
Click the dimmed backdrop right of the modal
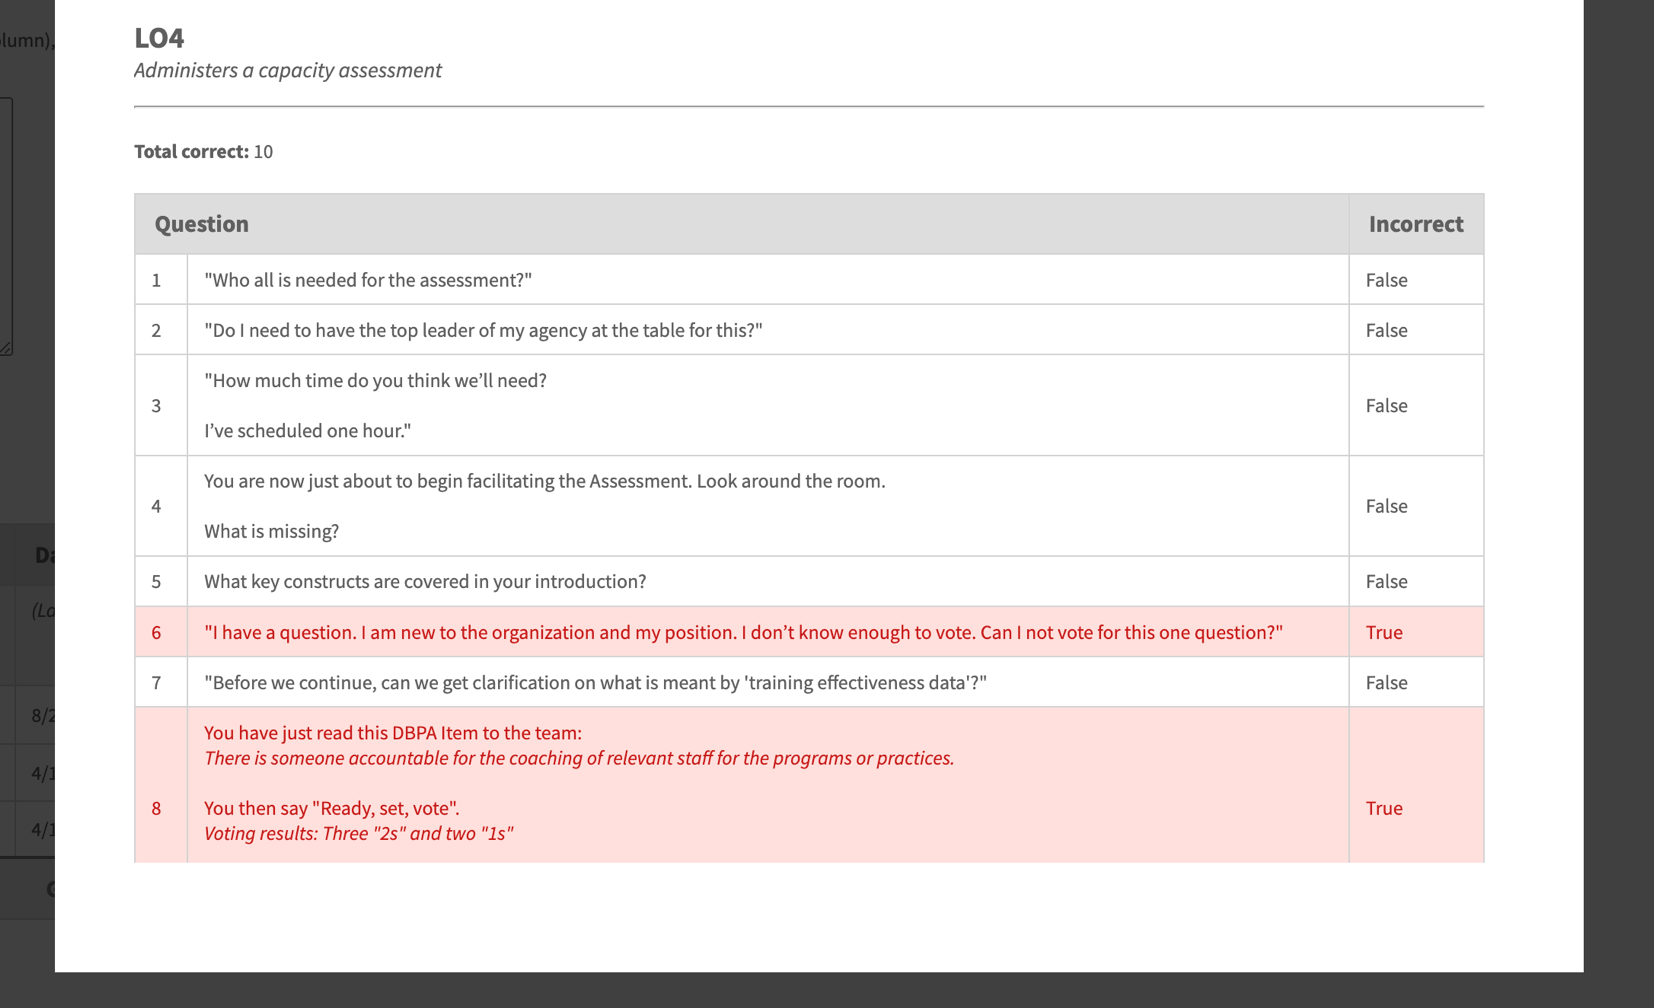click(x=1618, y=500)
